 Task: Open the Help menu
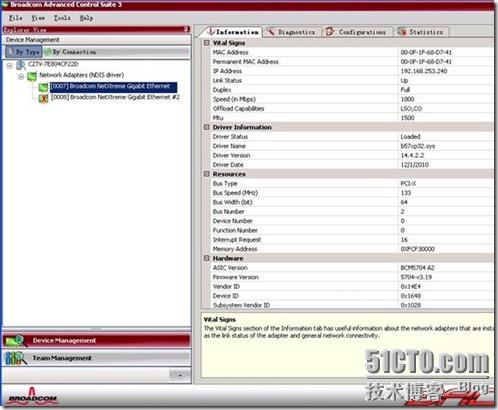(86, 18)
